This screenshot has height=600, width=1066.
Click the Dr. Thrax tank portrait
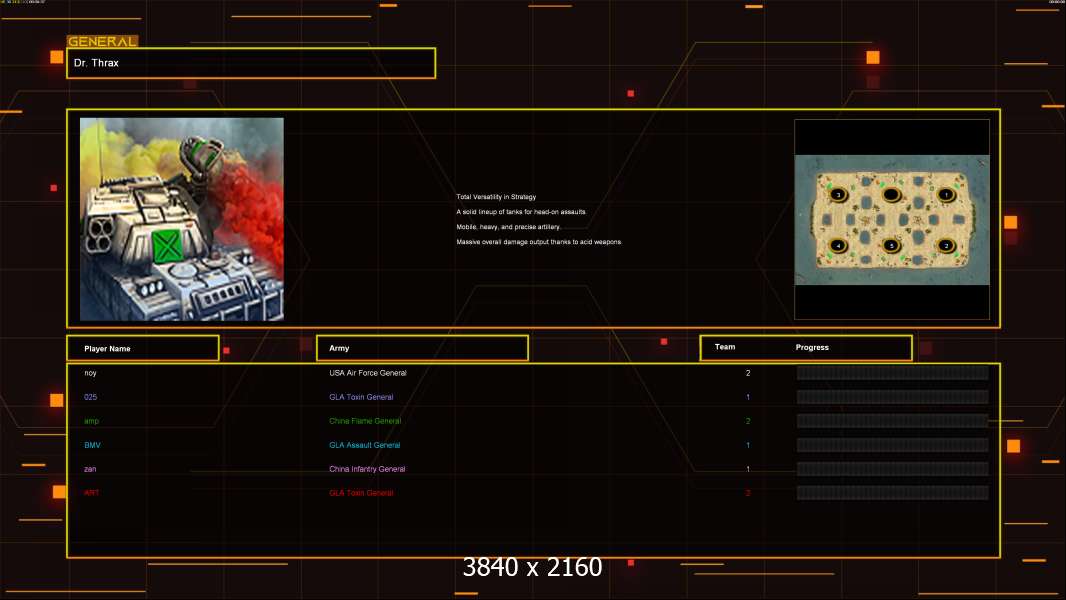(182, 219)
